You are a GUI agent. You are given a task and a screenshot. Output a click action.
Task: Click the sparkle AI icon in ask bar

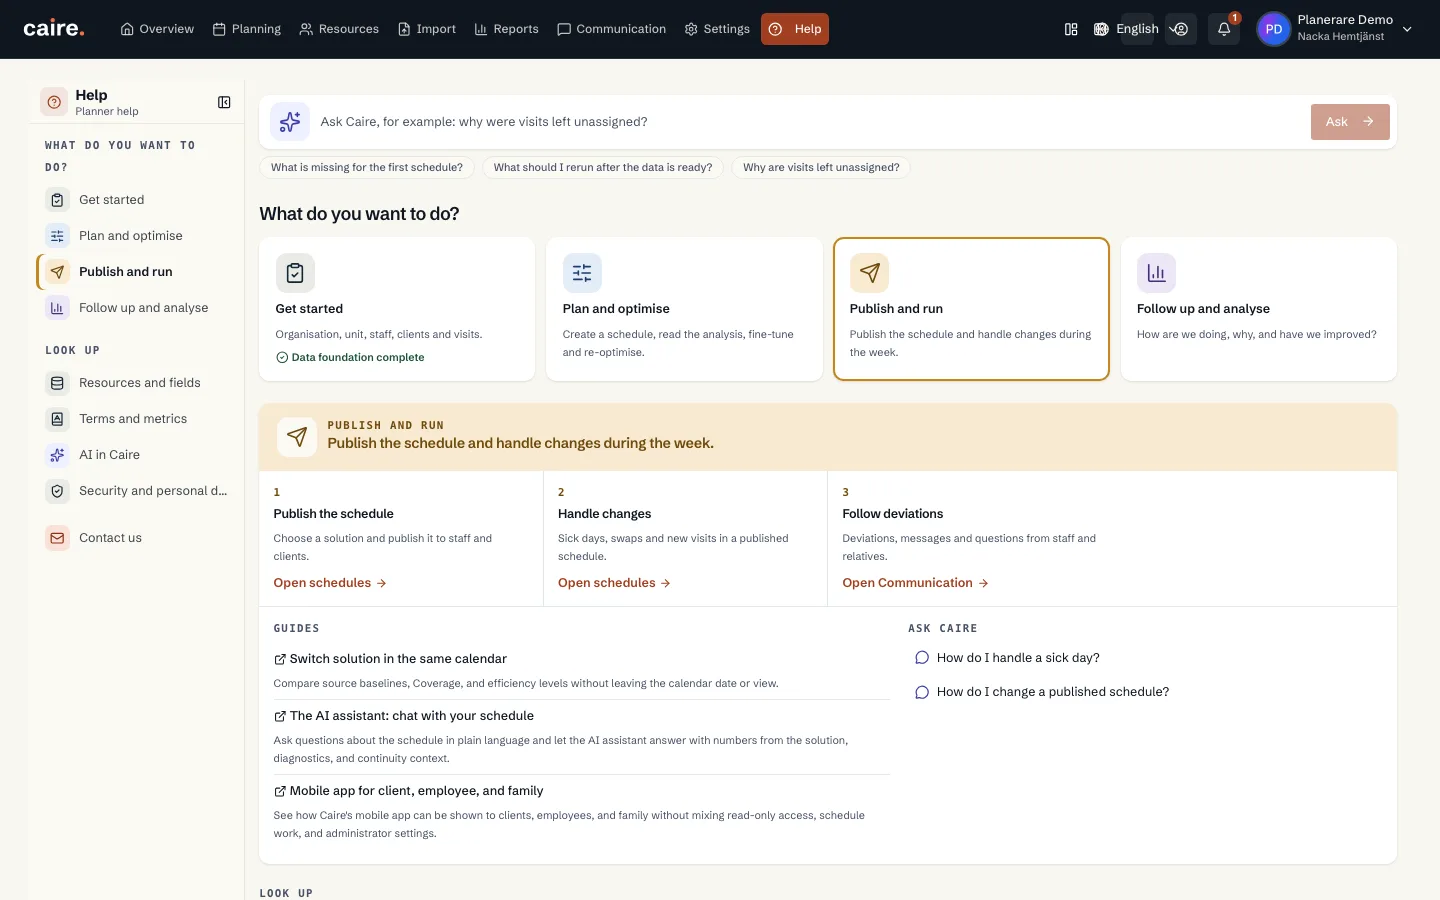click(290, 122)
